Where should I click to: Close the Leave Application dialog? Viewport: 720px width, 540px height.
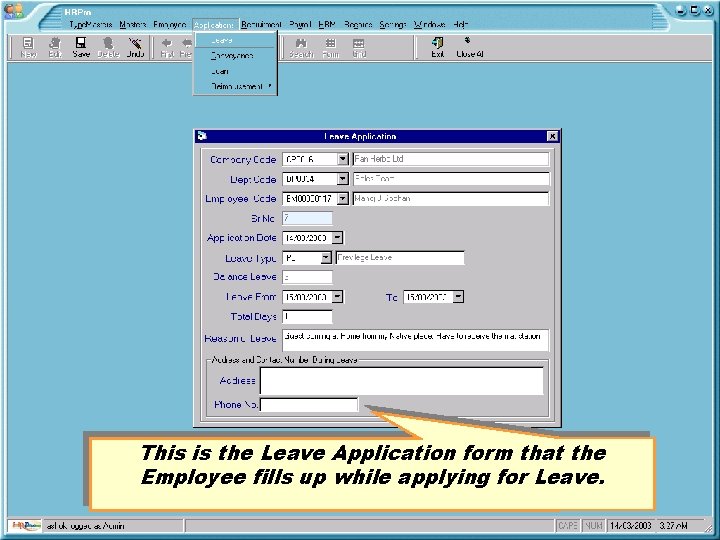coord(552,136)
